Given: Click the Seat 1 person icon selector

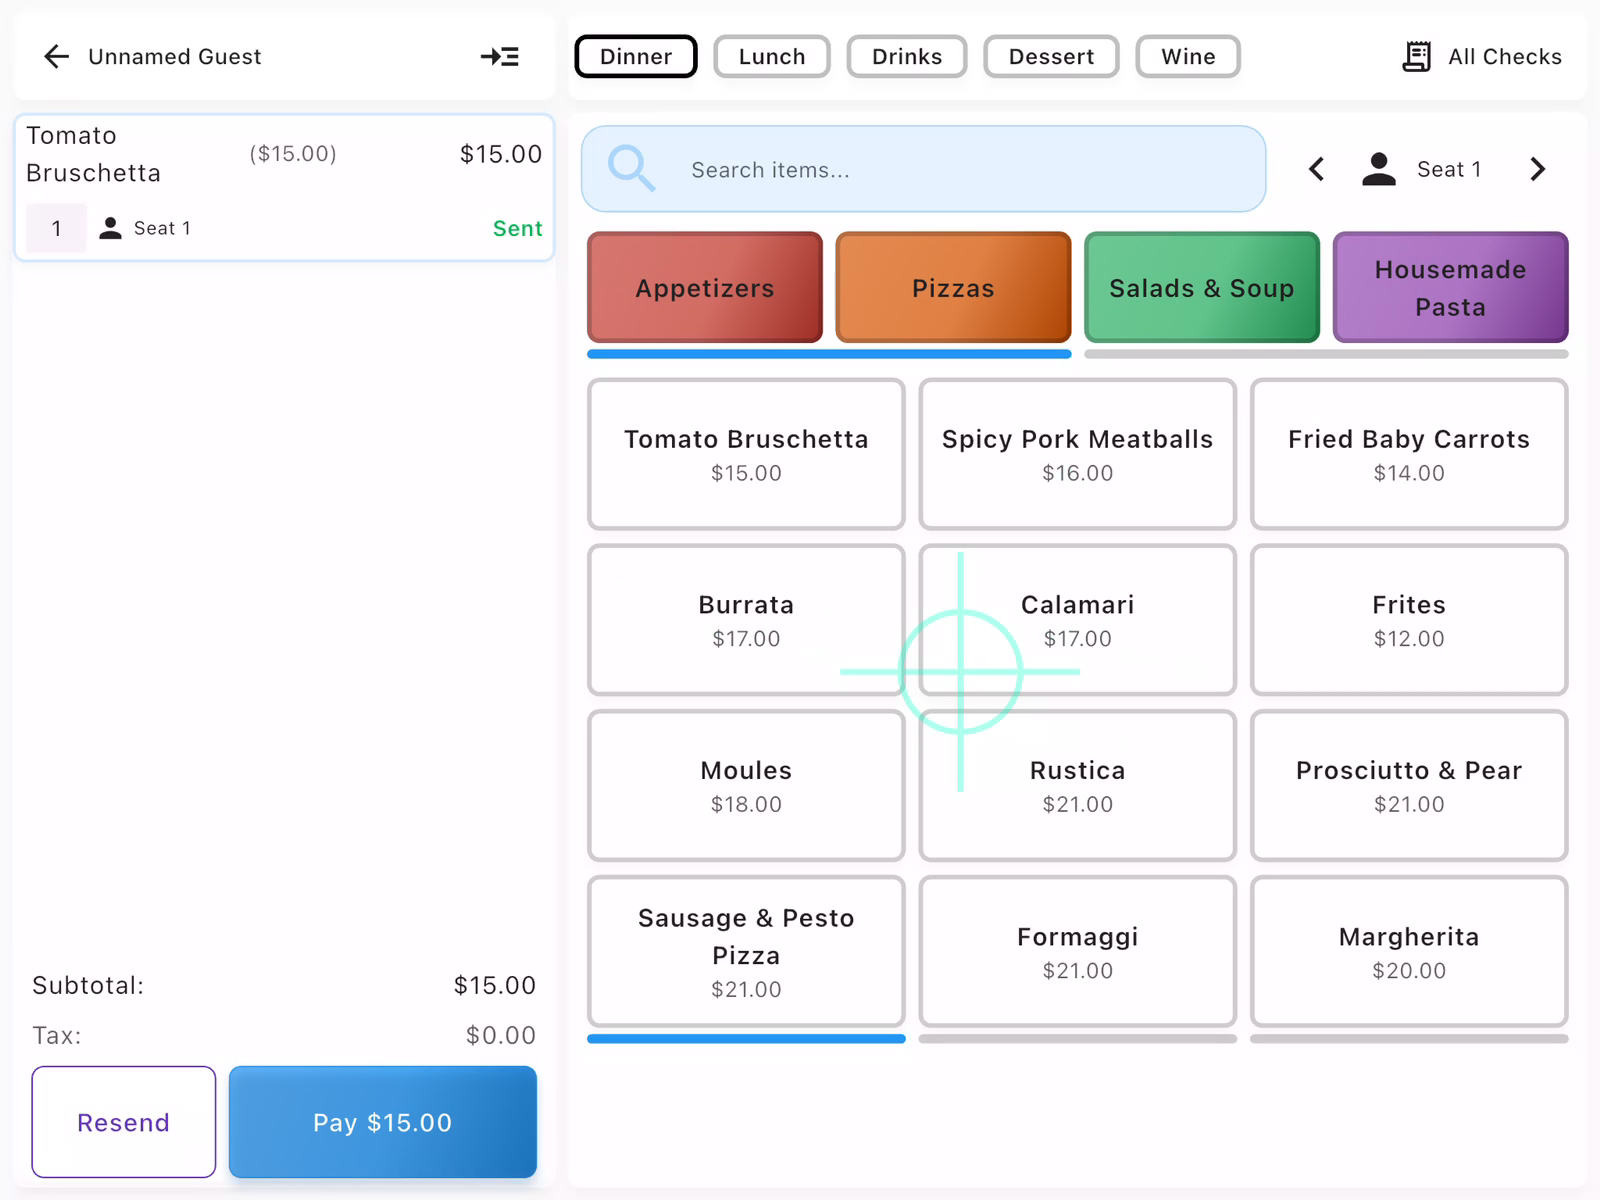Looking at the screenshot, I should point(1379,170).
